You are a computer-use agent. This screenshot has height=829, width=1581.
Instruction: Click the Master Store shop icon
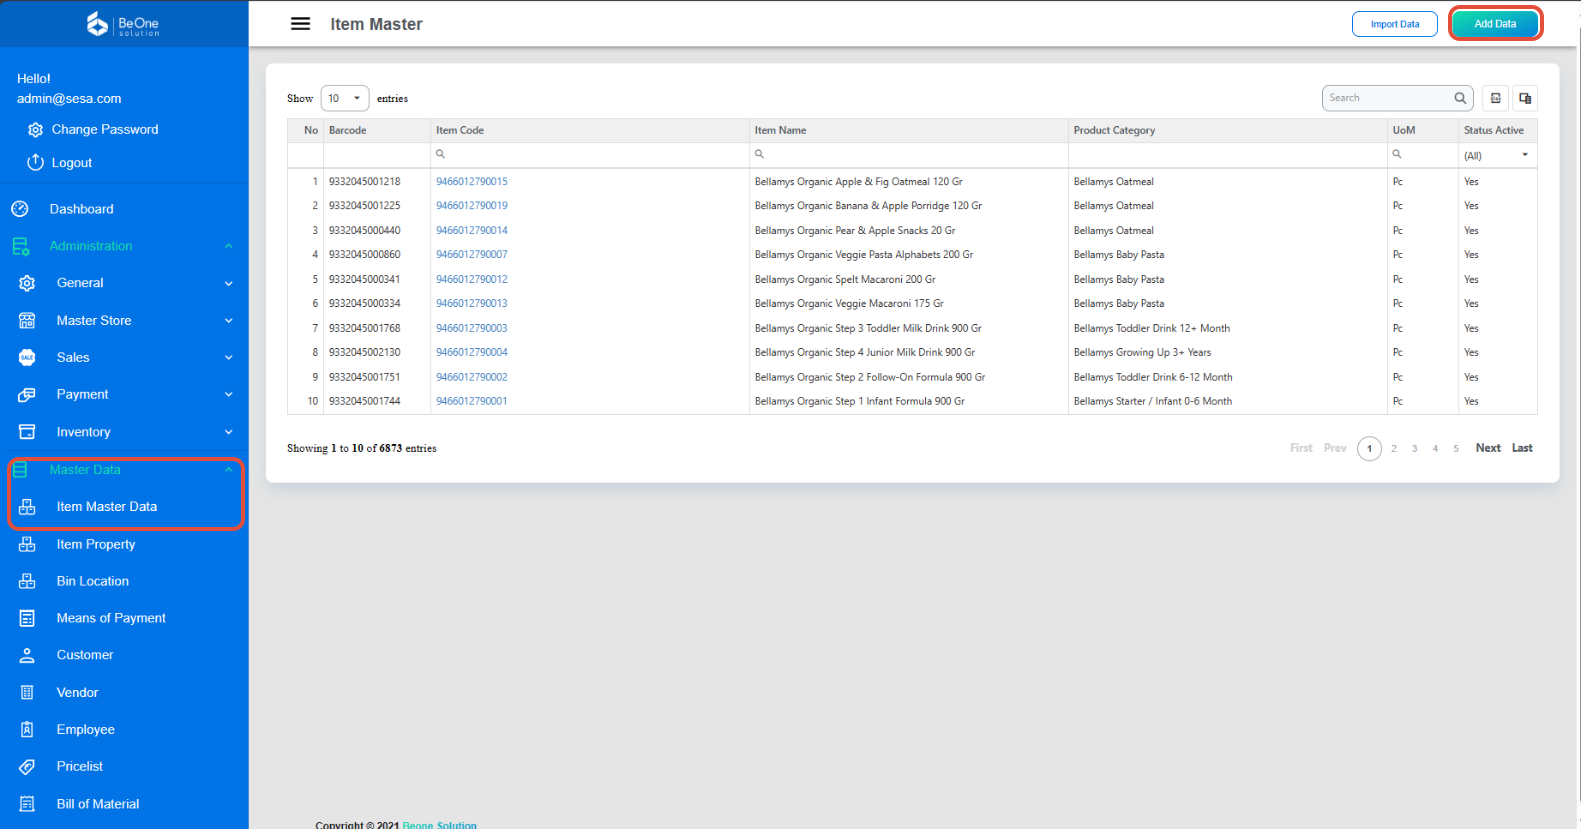click(27, 321)
